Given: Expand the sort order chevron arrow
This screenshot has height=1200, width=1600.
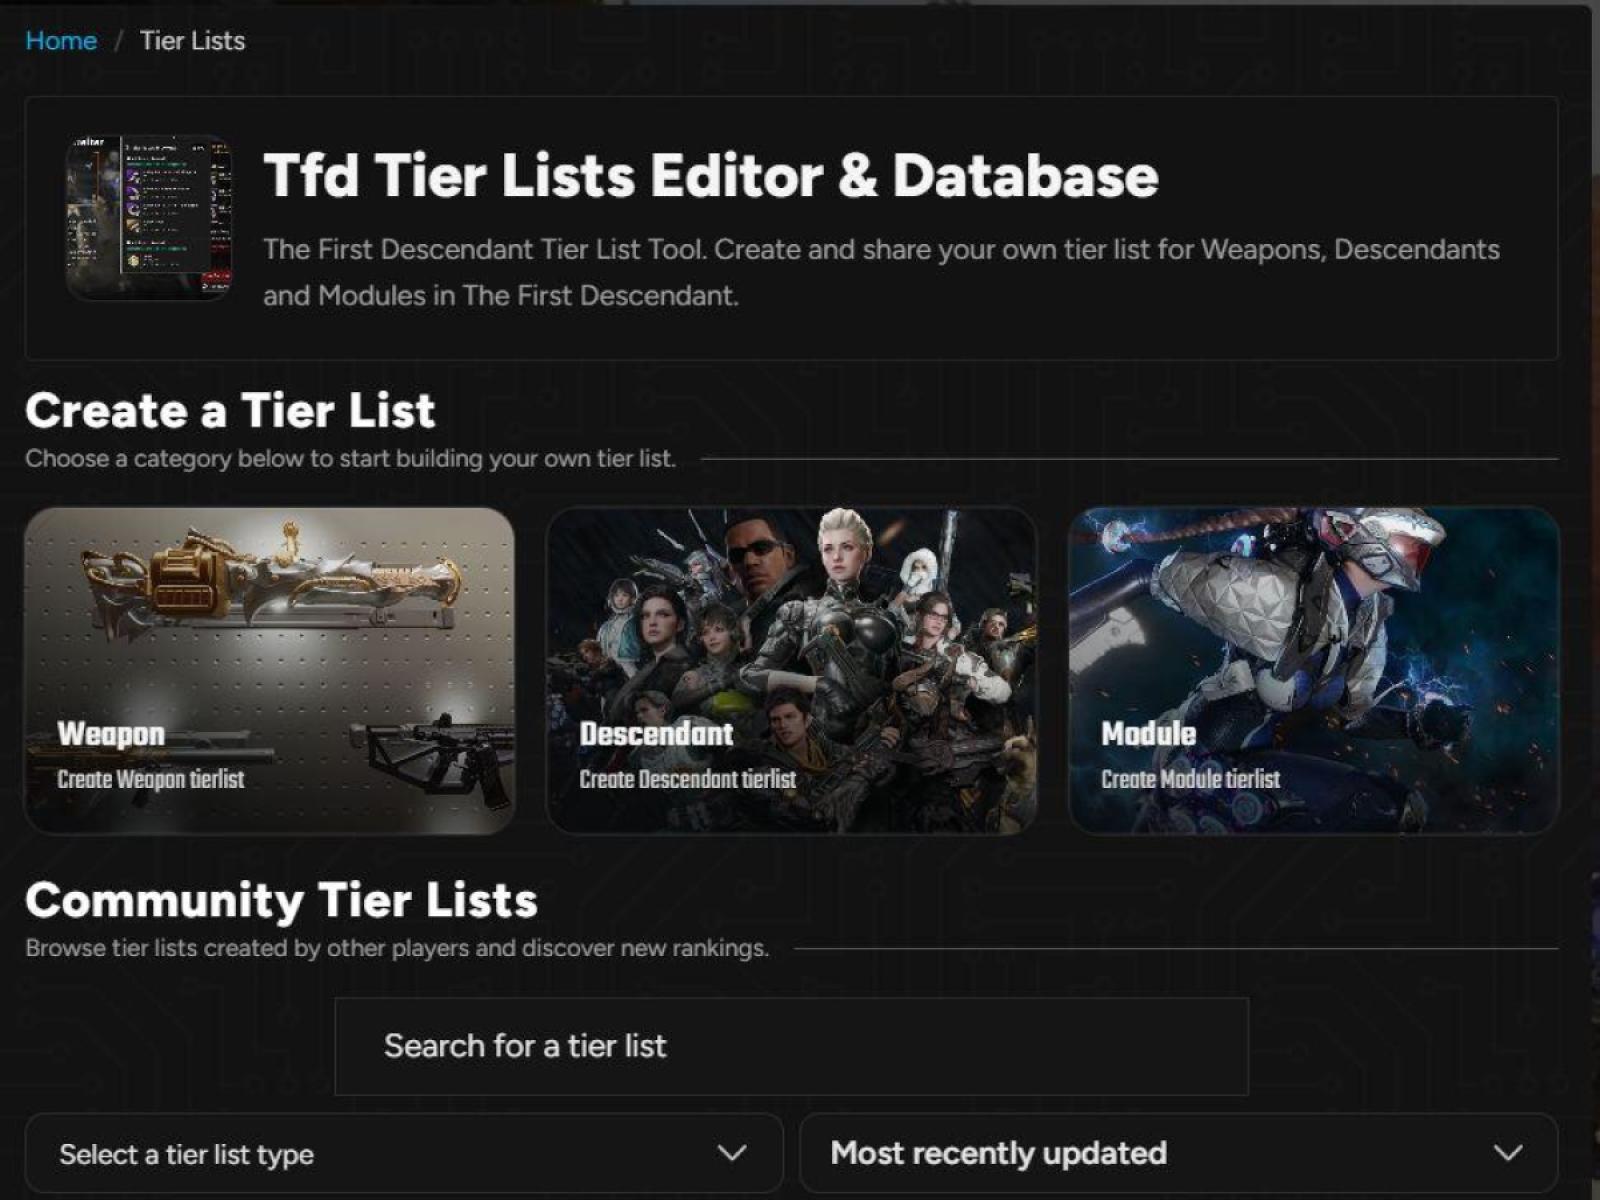Looking at the screenshot, I should point(1508,1152).
